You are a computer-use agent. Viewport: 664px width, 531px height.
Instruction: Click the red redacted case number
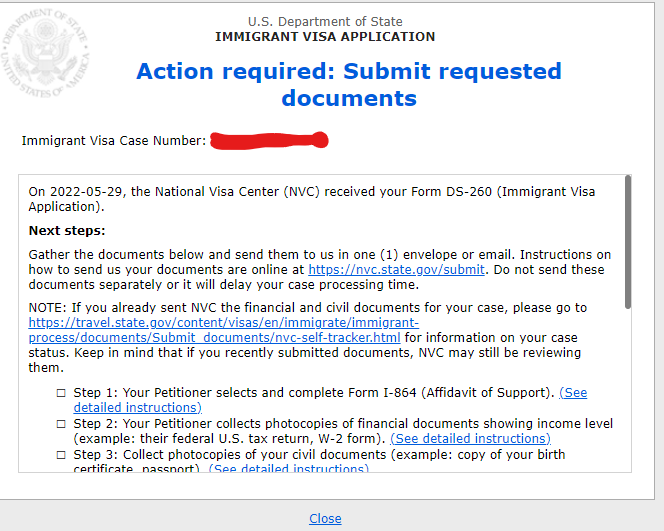[x=269, y=140]
